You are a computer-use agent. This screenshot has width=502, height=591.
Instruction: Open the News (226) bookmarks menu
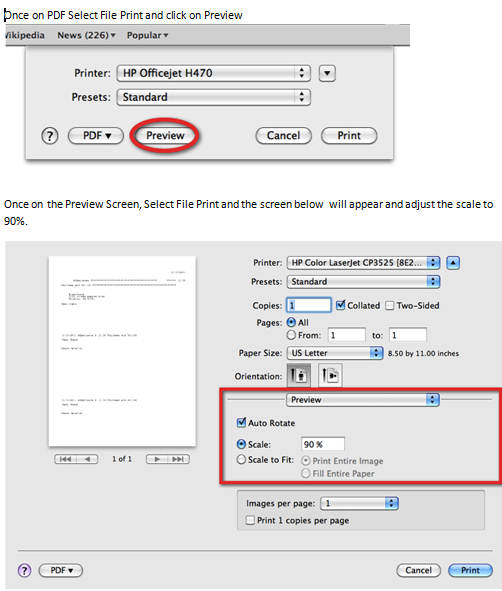click(x=86, y=35)
